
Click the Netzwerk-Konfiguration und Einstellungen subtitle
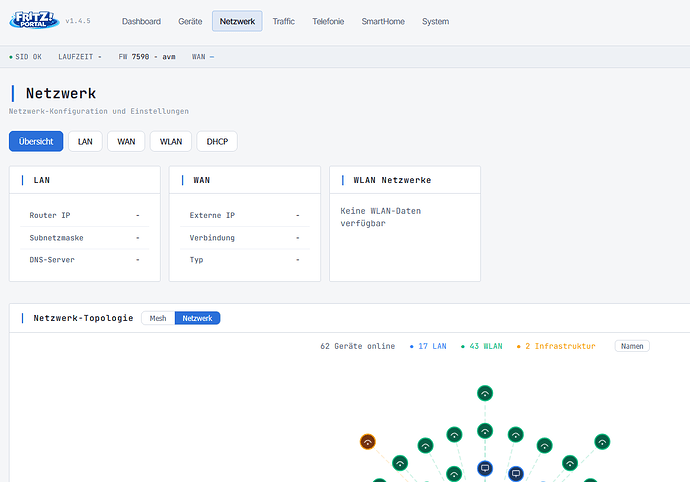[99, 111]
